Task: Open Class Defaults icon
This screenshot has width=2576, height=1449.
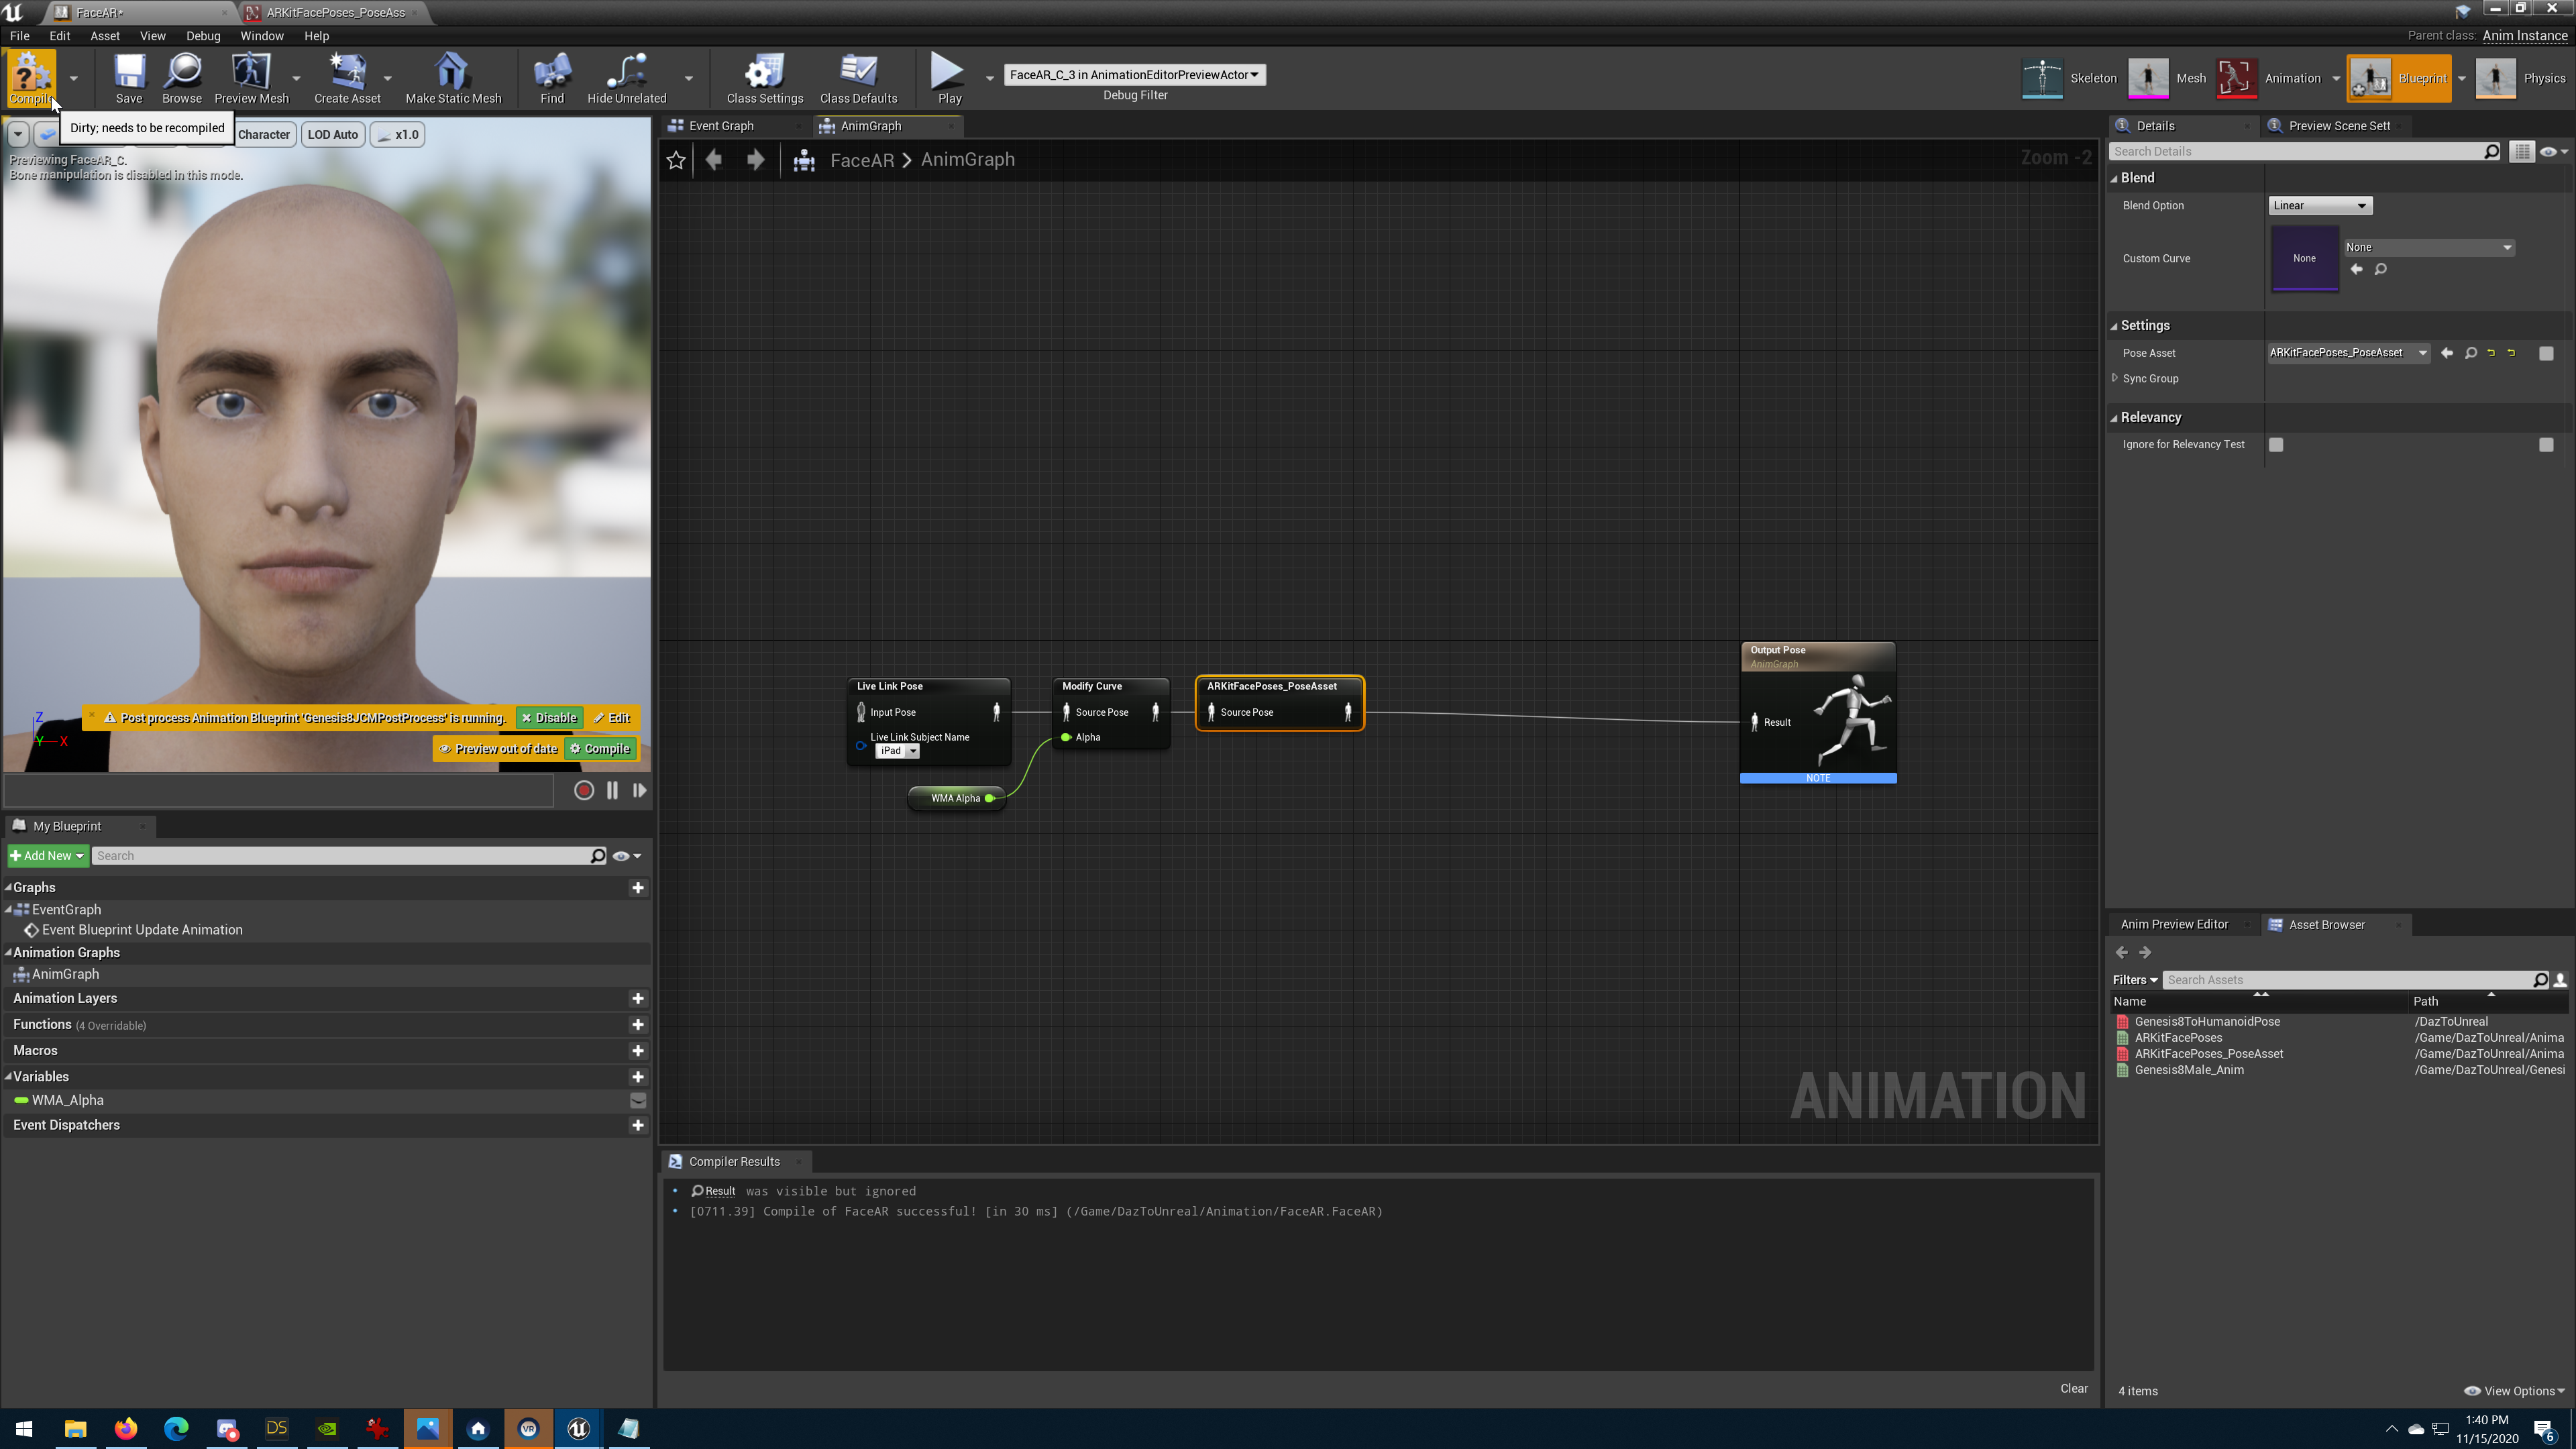Action: [858, 77]
